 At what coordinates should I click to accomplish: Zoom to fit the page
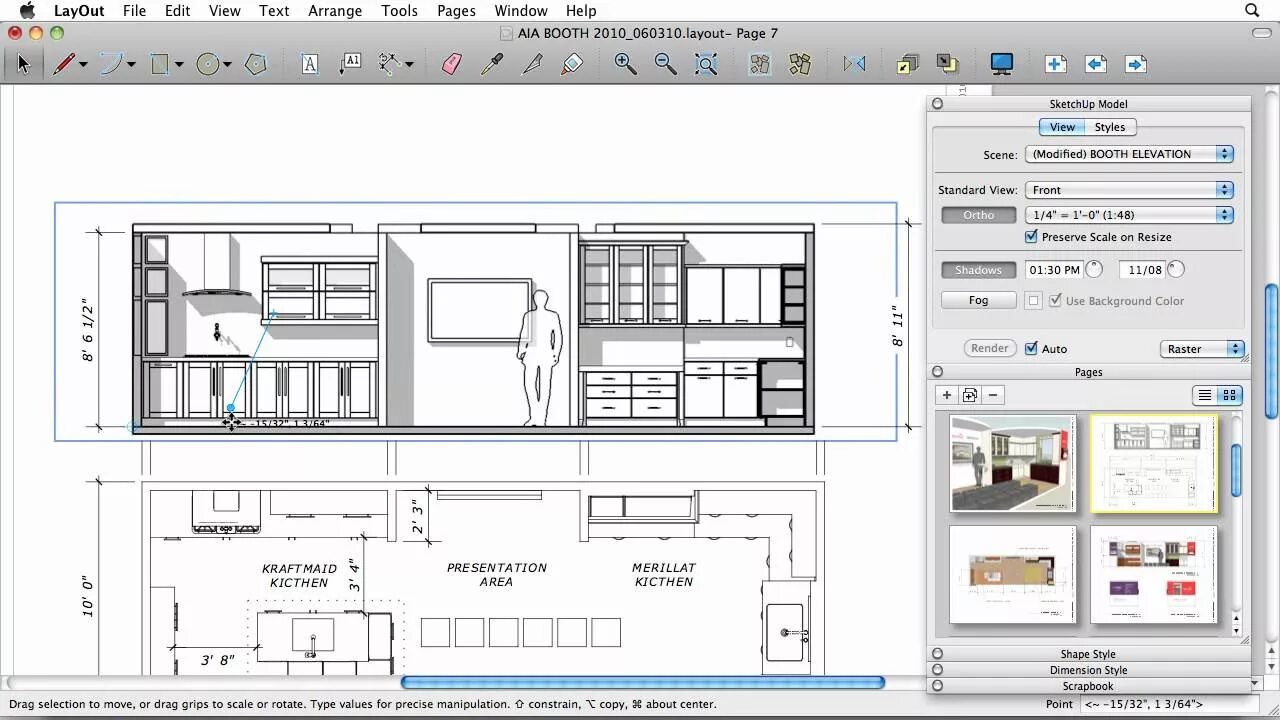pyautogui.click(x=706, y=64)
